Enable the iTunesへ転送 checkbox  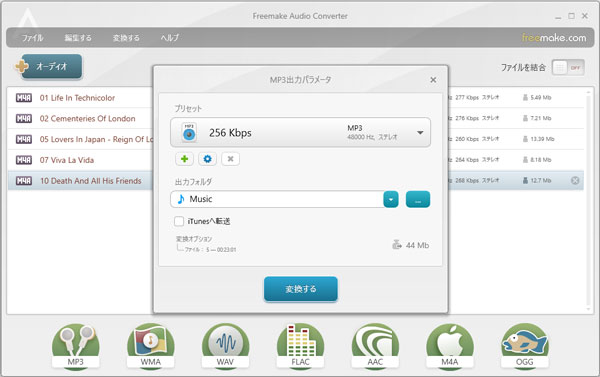click(179, 221)
